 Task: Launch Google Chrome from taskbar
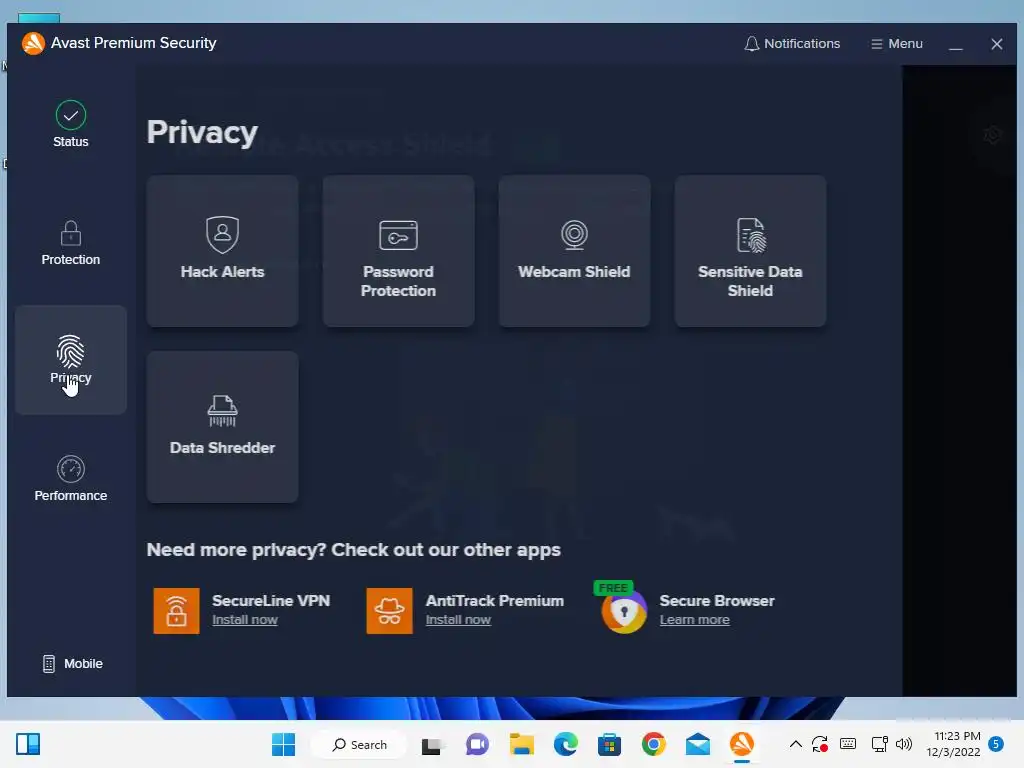click(x=654, y=744)
